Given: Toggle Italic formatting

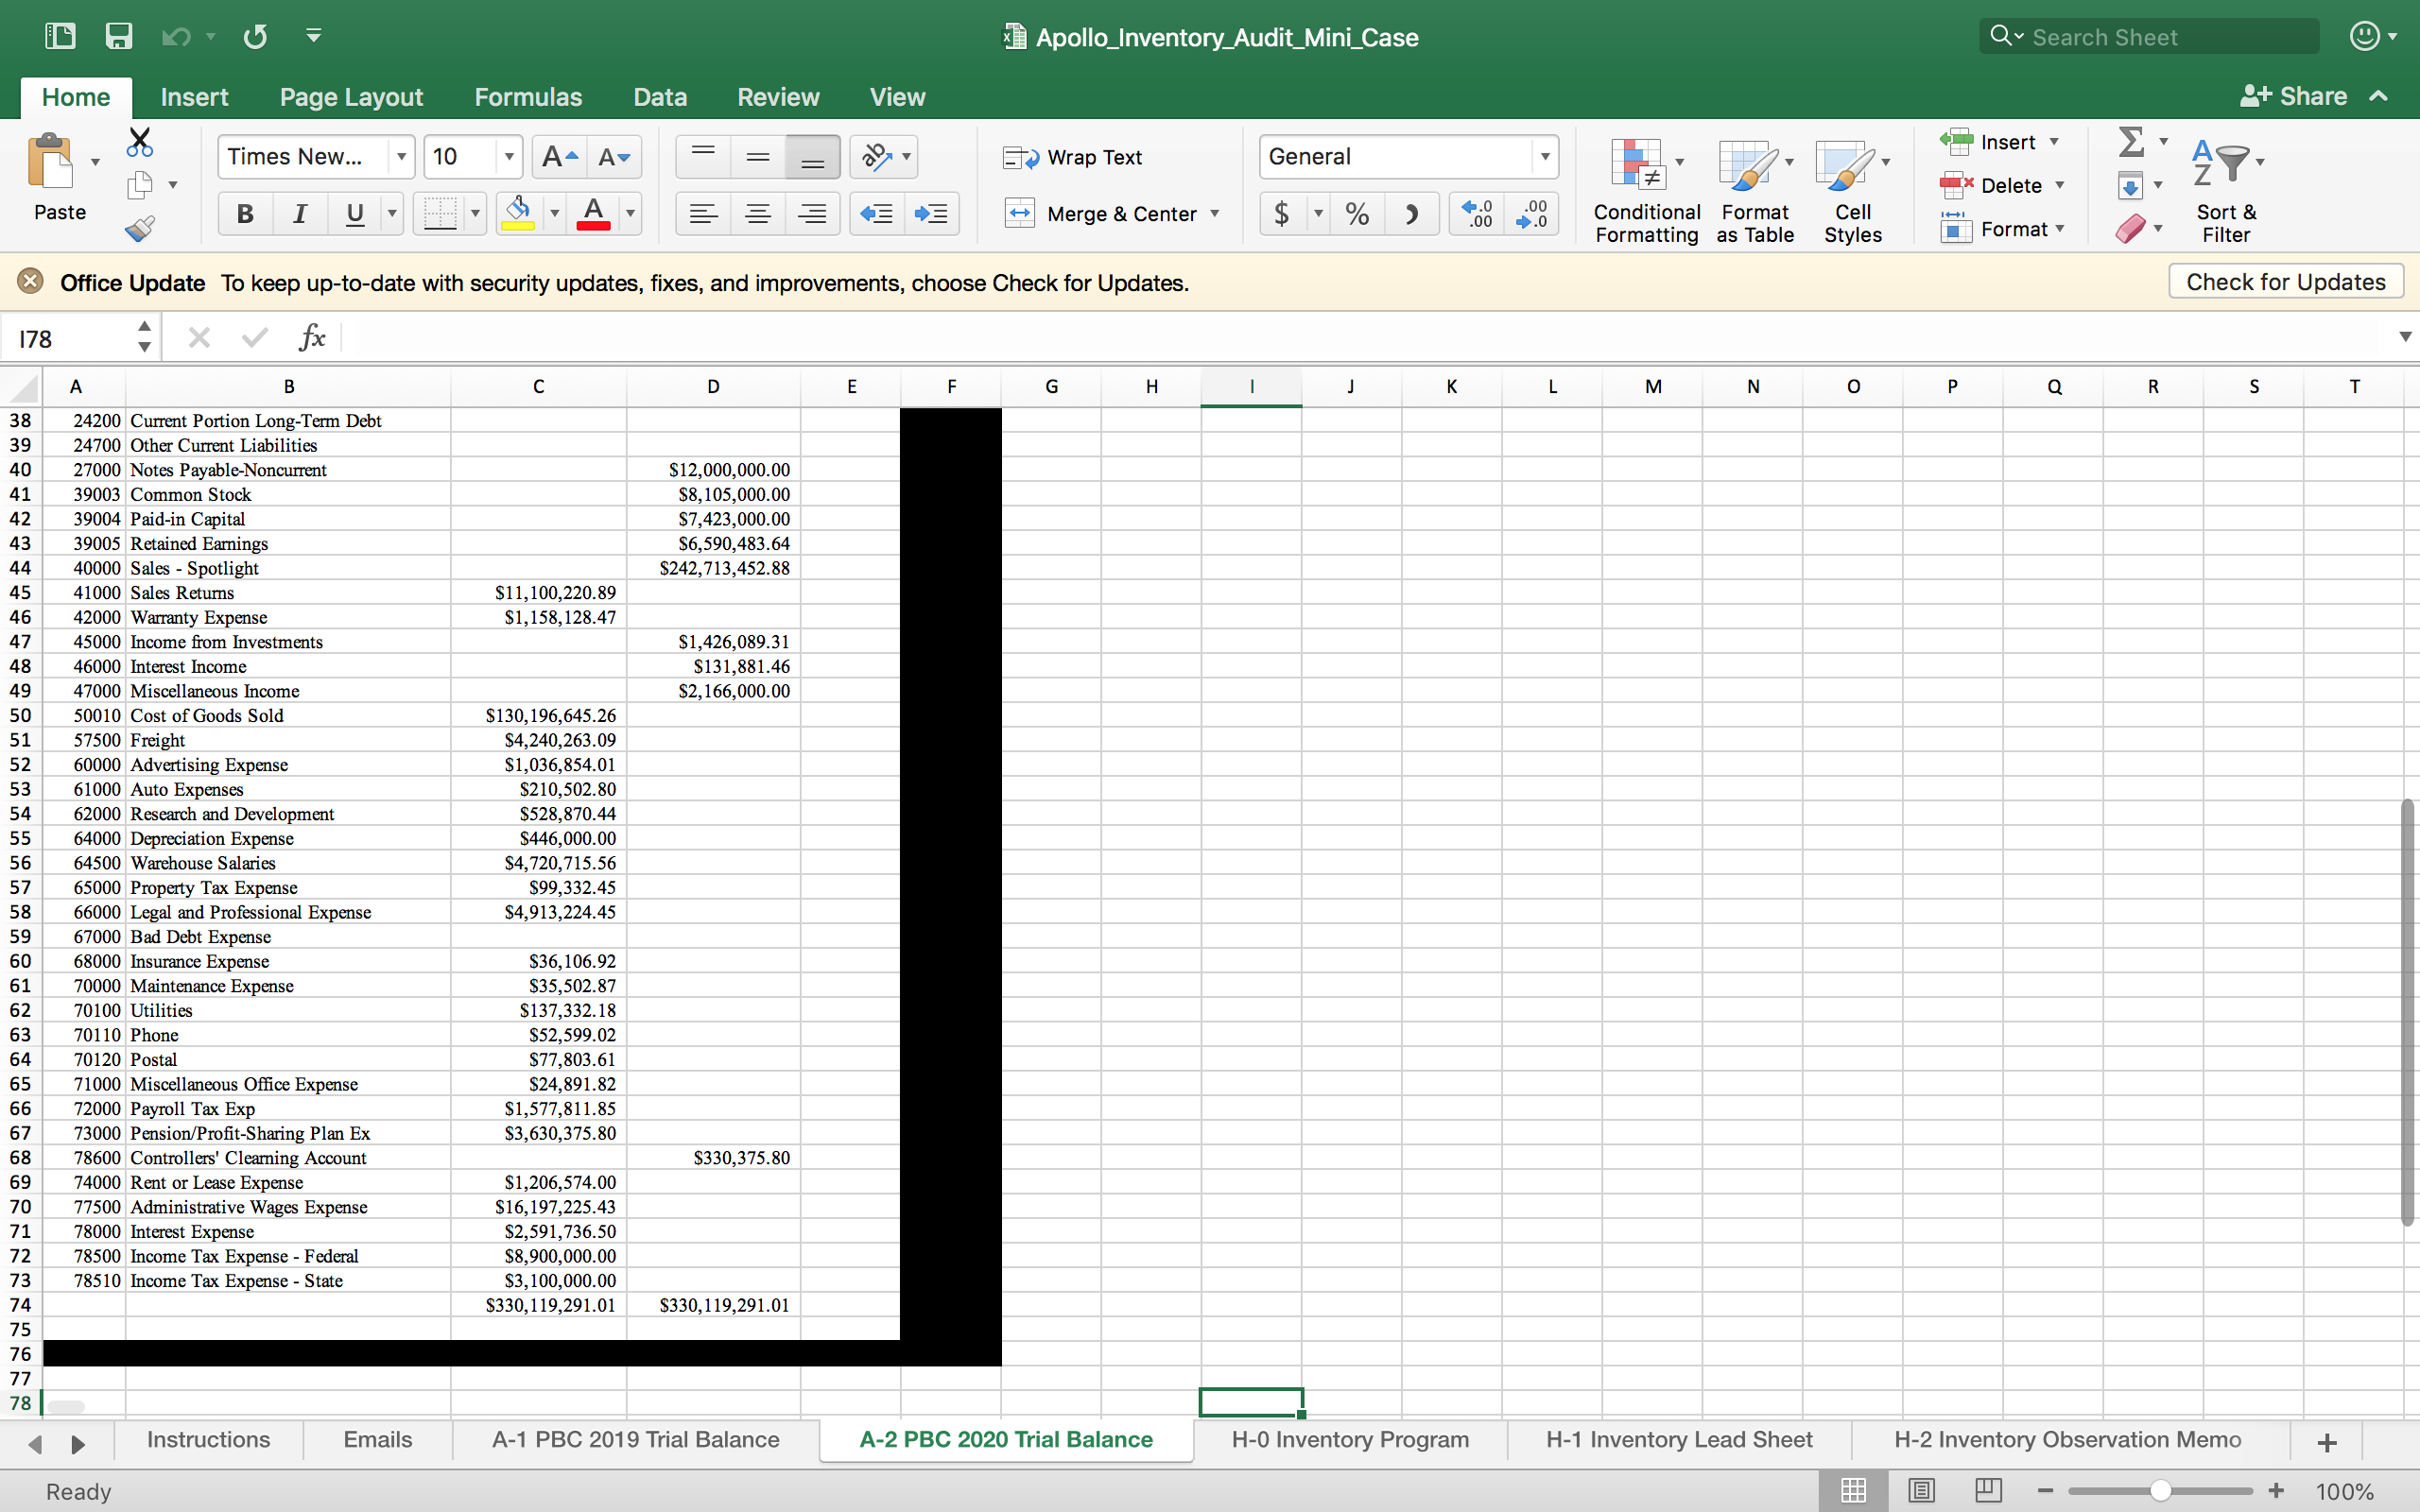Looking at the screenshot, I should click(x=299, y=214).
